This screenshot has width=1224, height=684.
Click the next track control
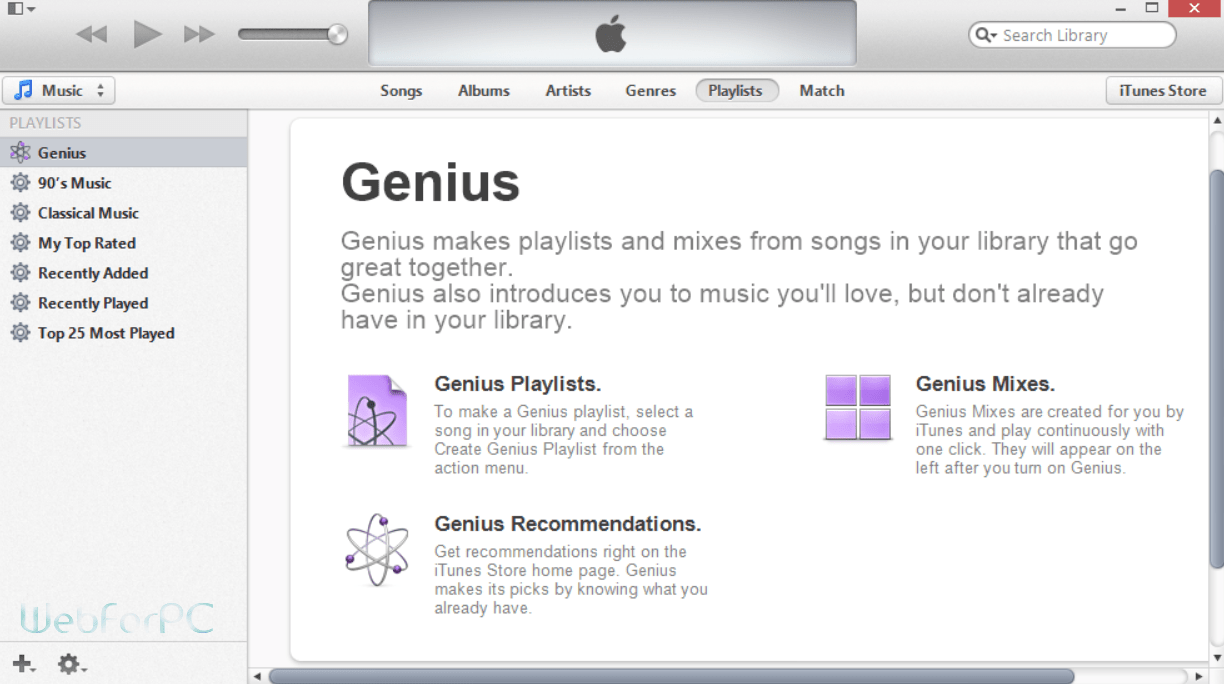coord(198,33)
